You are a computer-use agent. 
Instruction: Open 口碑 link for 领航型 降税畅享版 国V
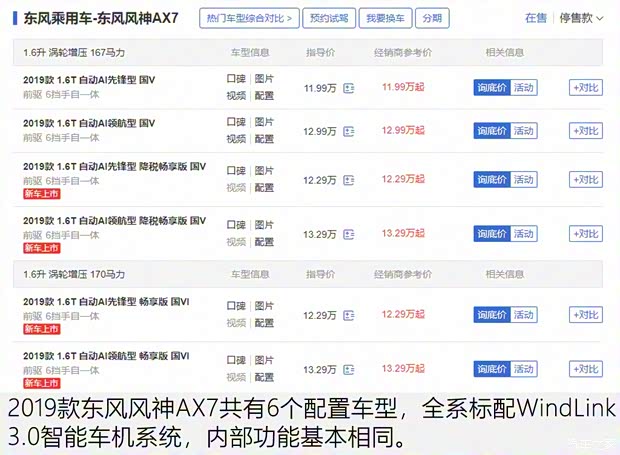point(236,225)
